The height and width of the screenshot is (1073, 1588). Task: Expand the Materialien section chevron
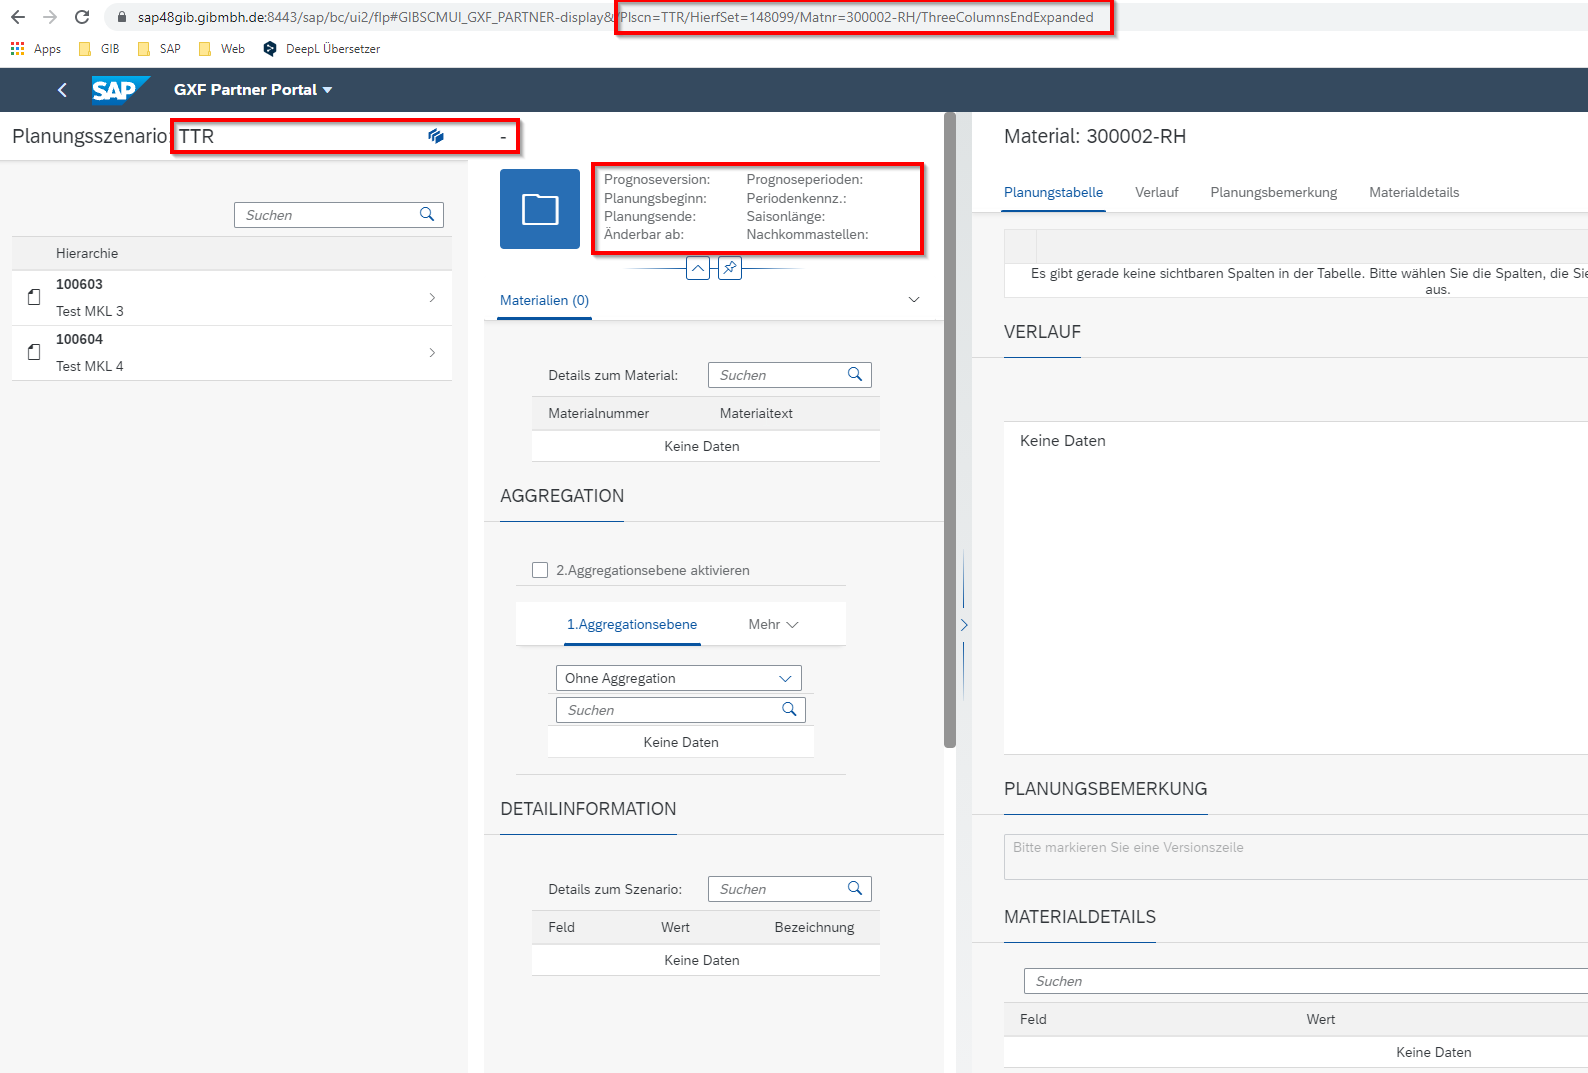point(914,300)
